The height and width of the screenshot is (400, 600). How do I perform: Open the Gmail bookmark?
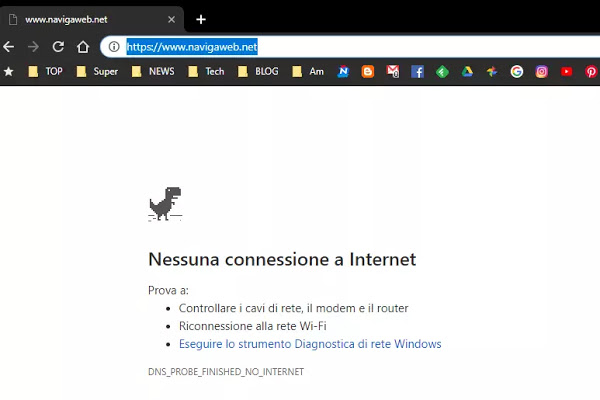pos(393,72)
